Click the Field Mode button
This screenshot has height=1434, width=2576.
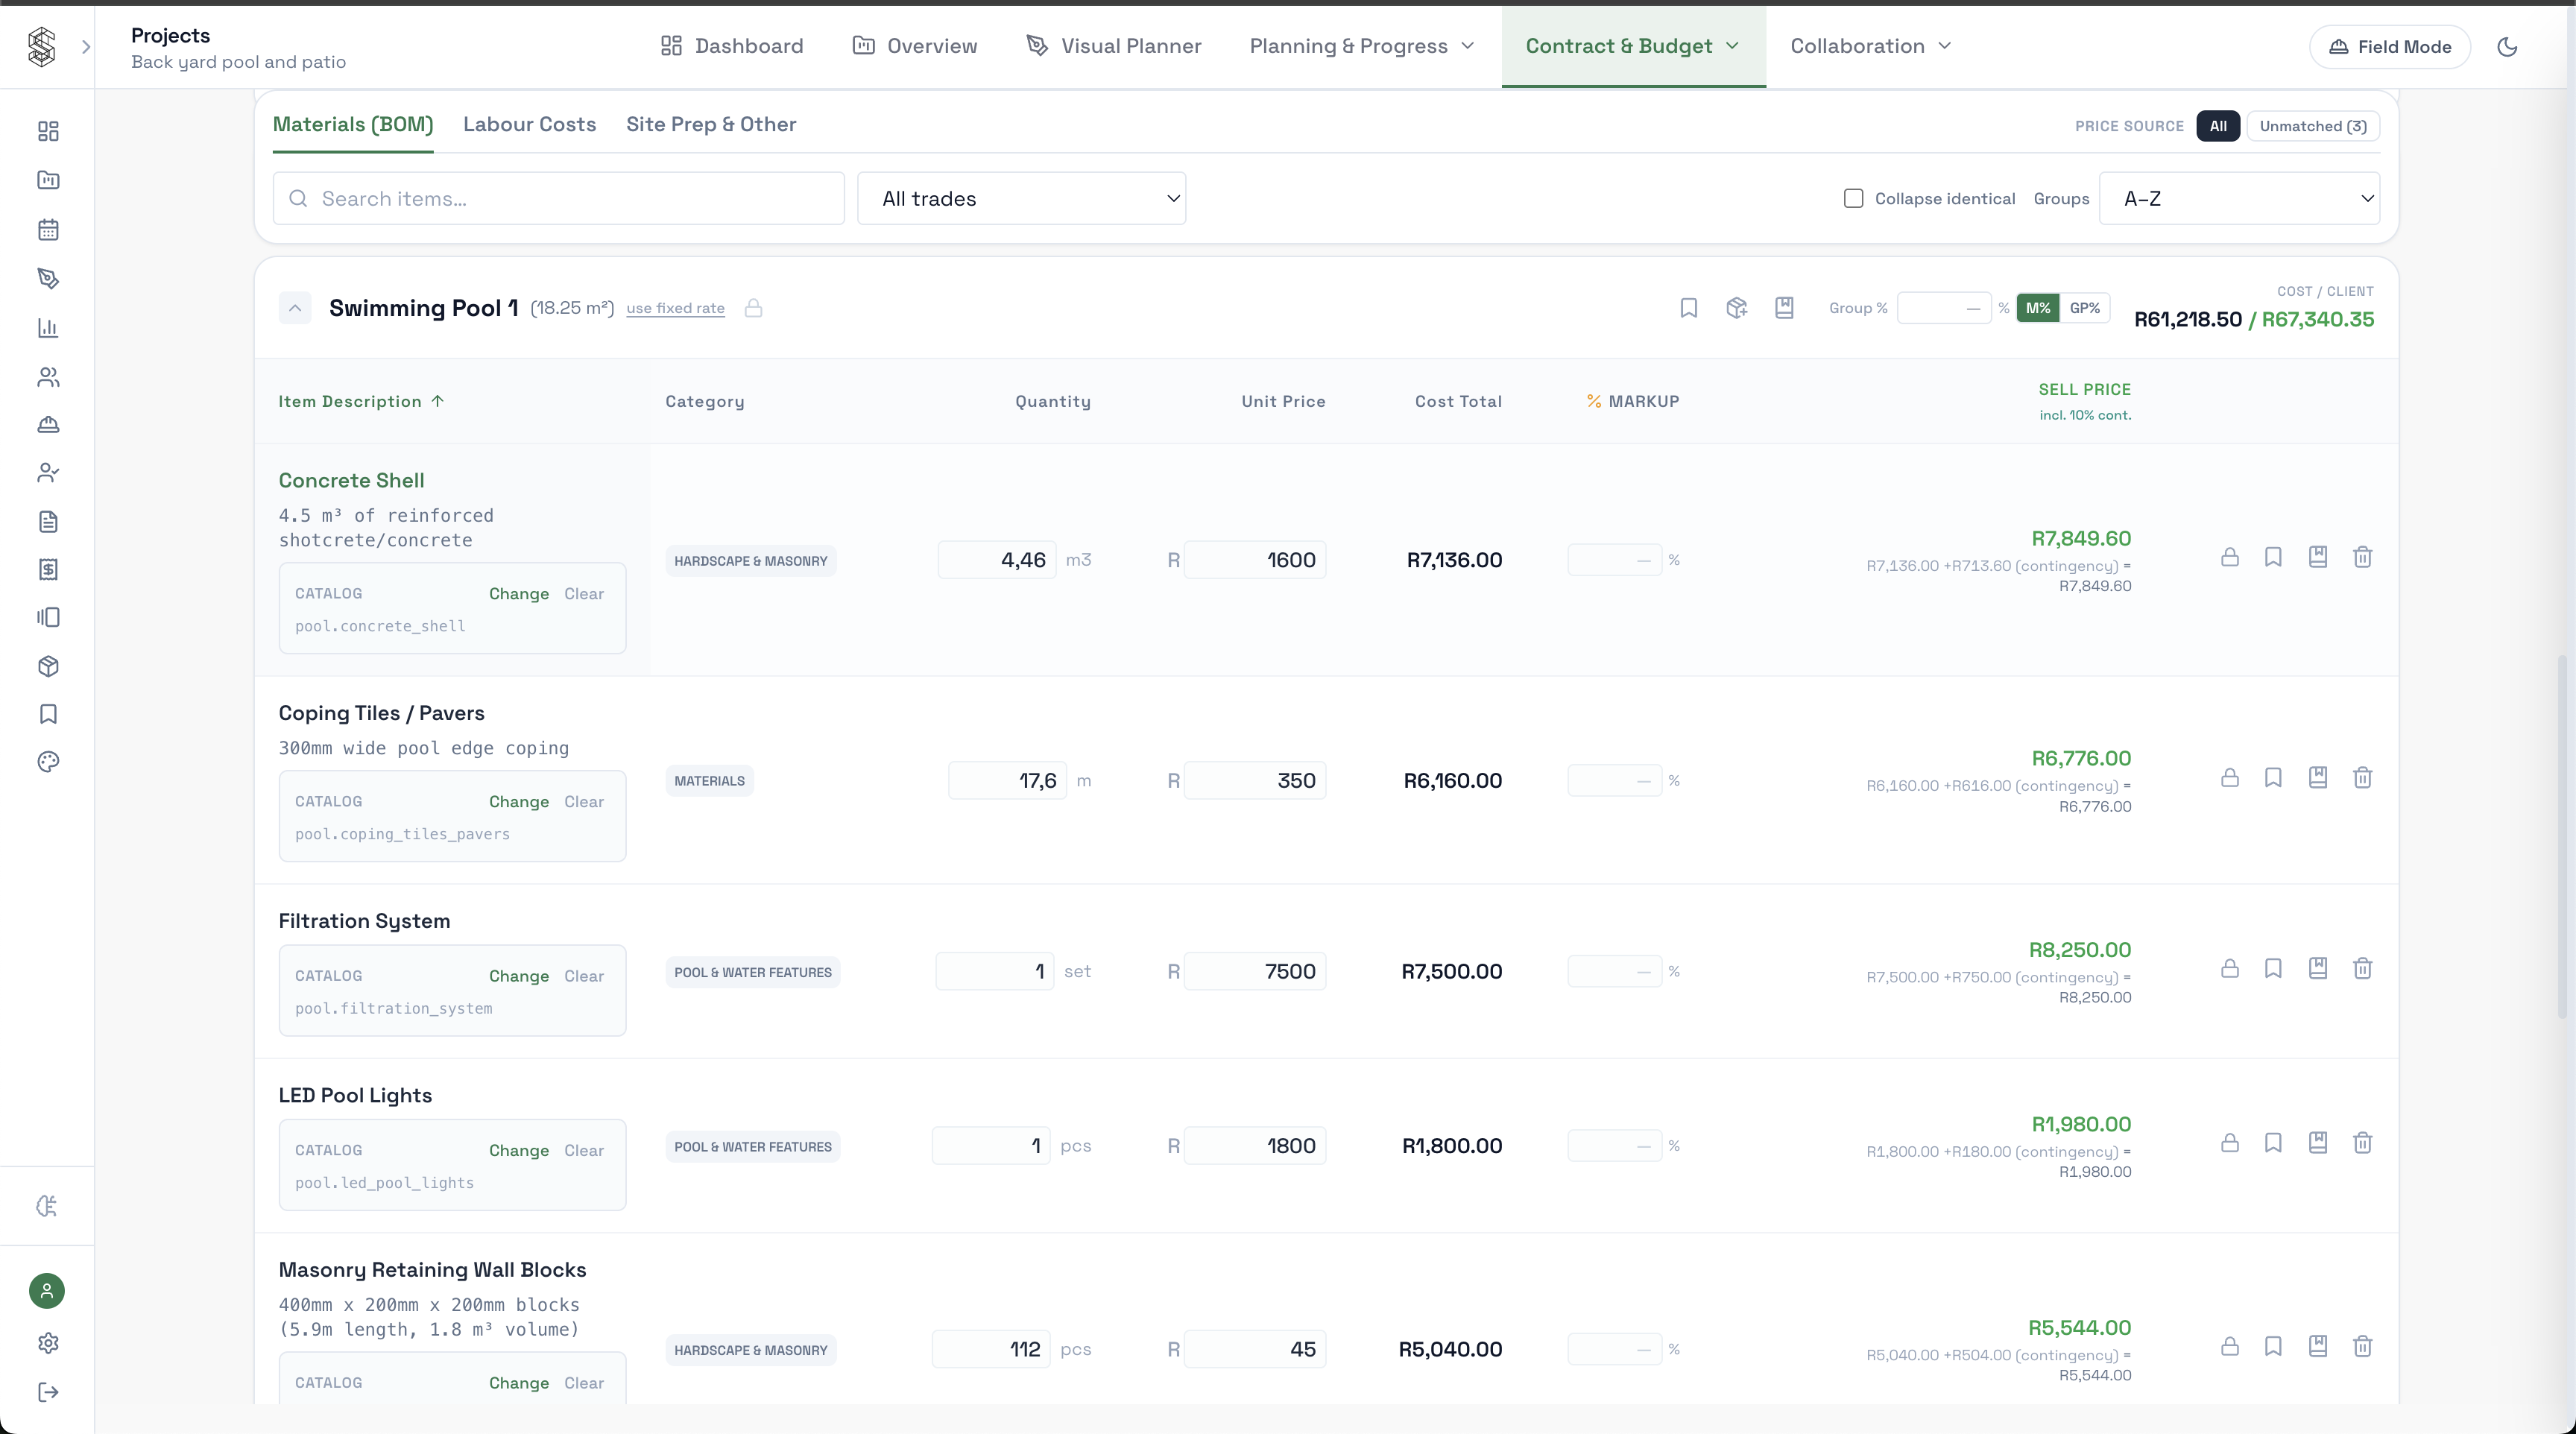click(x=2390, y=47)
